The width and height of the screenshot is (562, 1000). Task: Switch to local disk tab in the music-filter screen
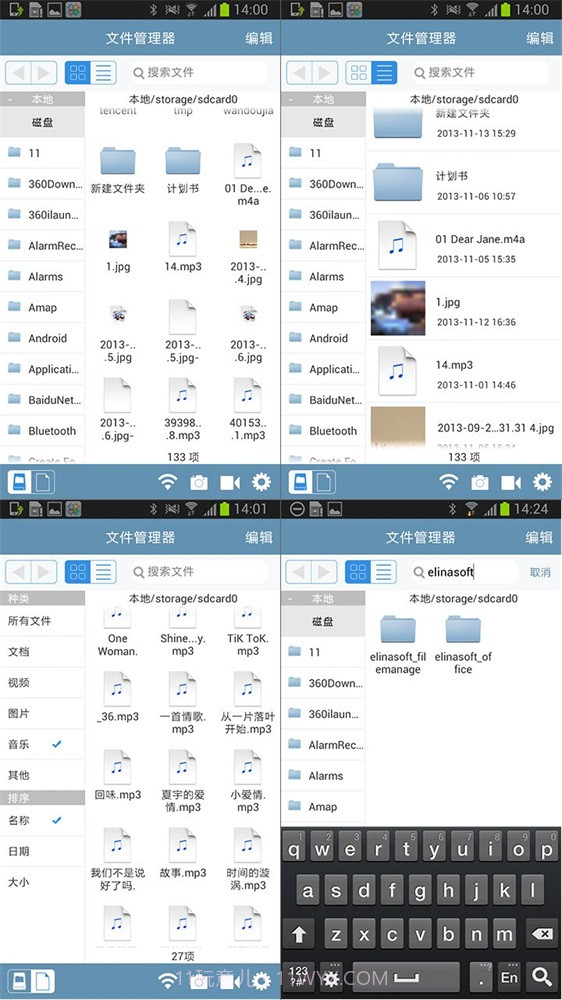[20, 982]
